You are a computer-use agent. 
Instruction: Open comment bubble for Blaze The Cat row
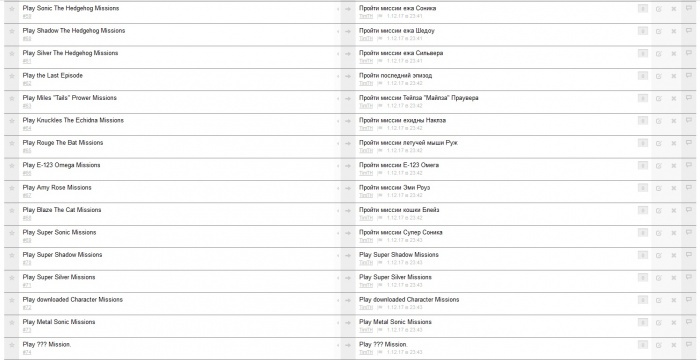click(688, 210)
